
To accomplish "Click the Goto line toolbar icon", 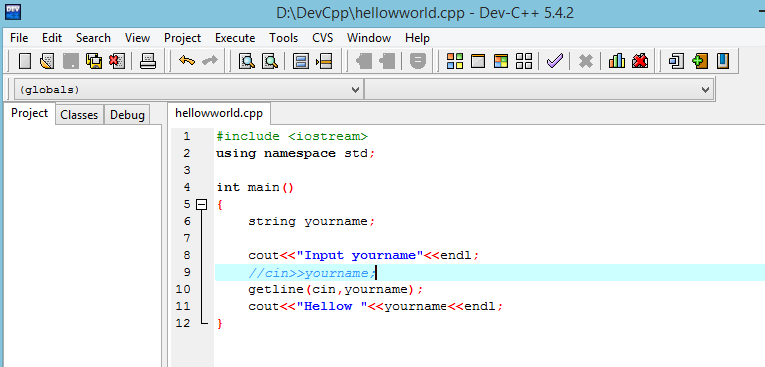I will 324,61.
